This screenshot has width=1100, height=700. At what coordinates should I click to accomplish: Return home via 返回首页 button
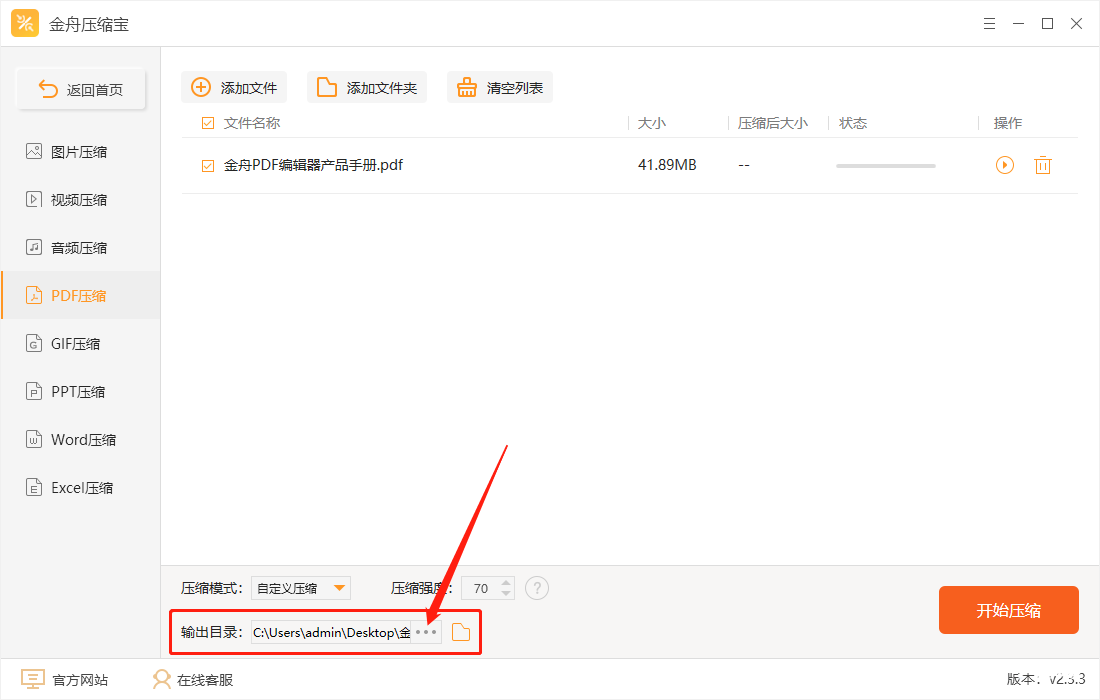click(81, 88)
